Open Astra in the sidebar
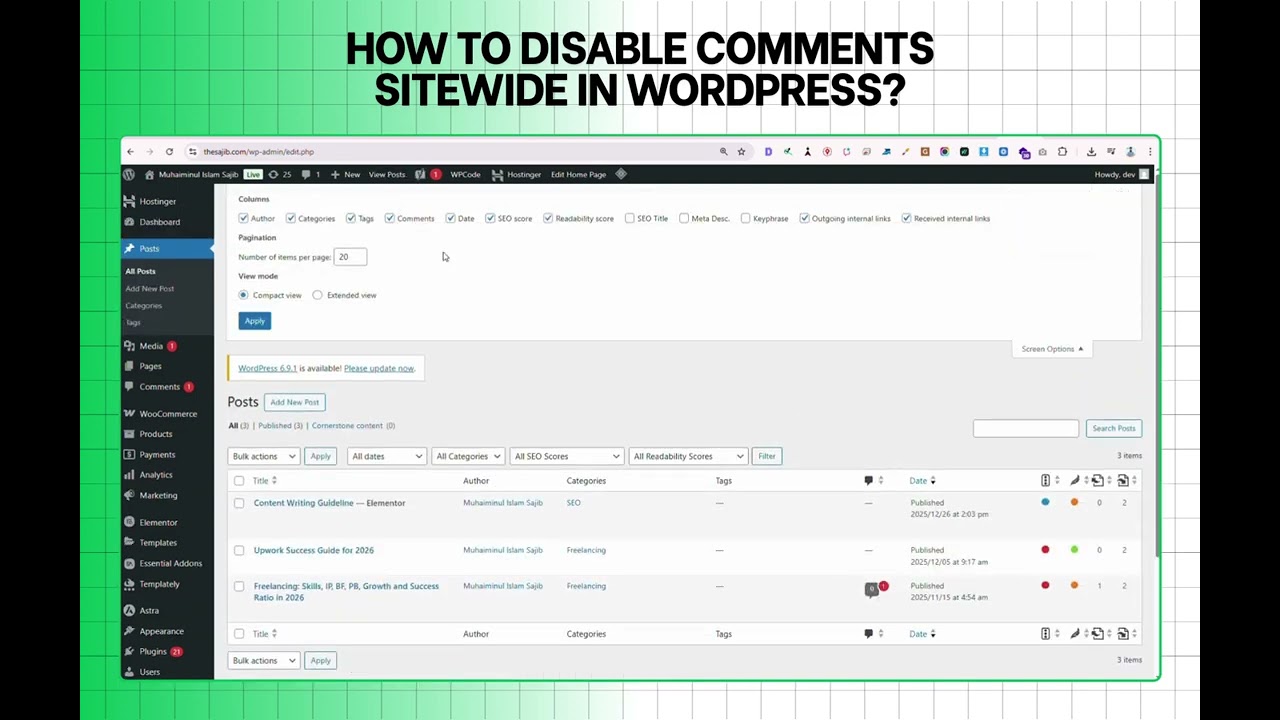The height and width of the screenshot is (720, 1280). tap(149, 611)
